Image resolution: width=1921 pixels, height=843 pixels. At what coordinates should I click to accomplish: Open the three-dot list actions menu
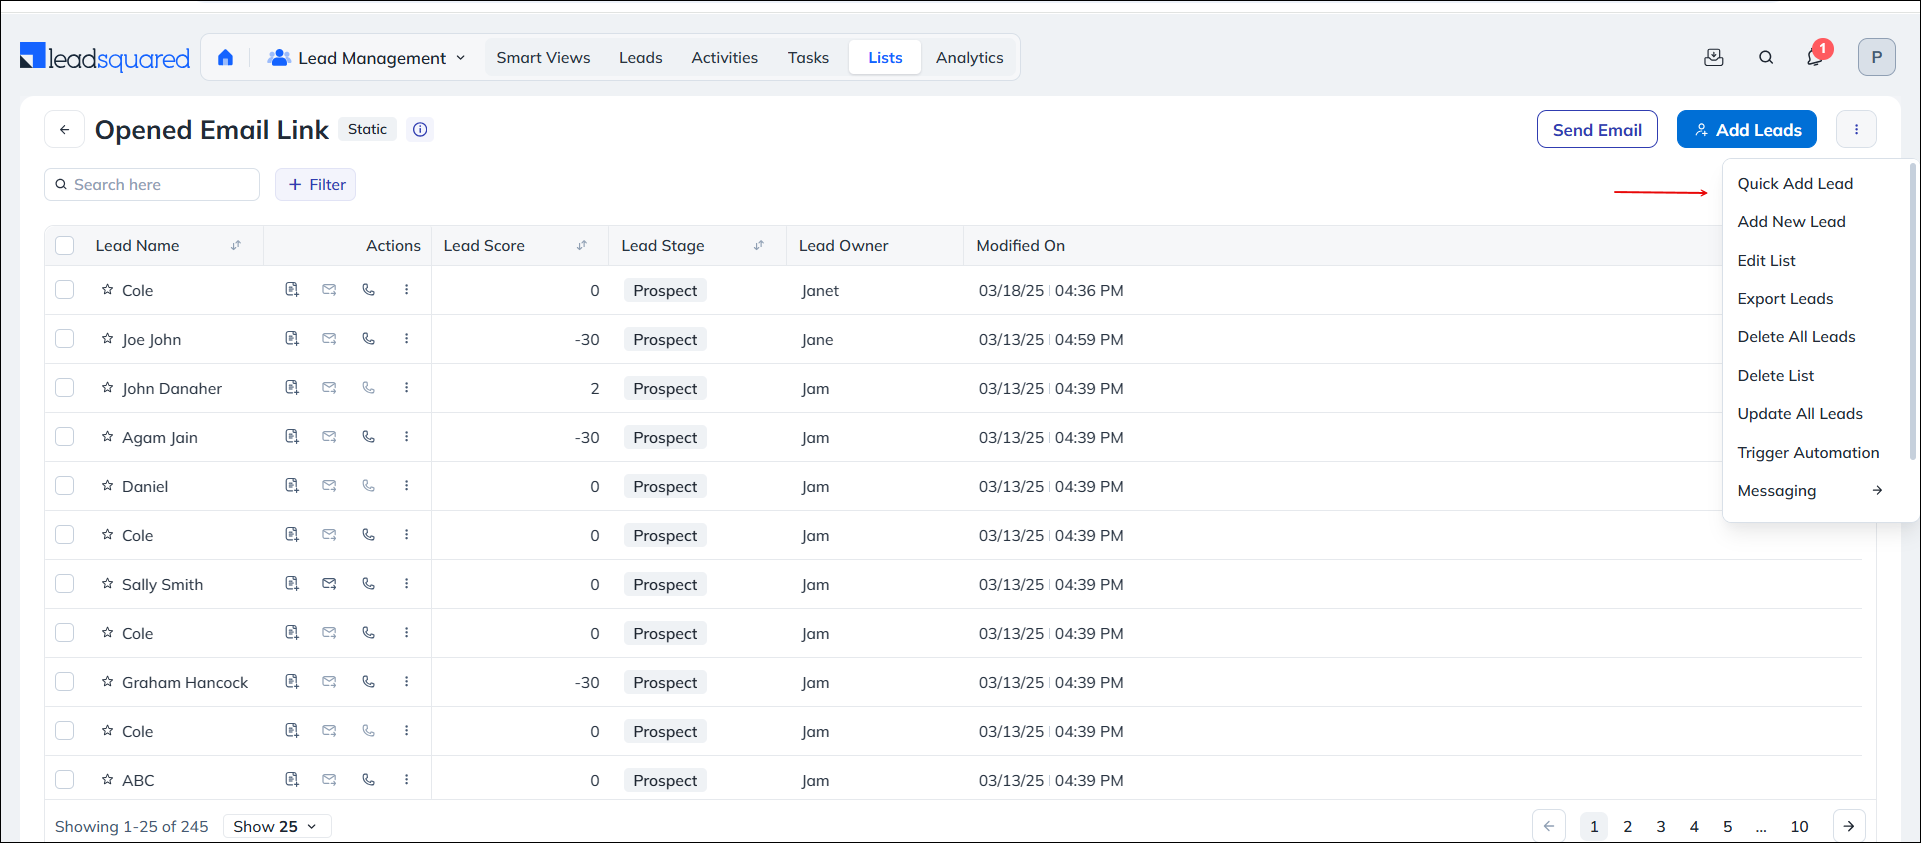[x=1856, y=129]
